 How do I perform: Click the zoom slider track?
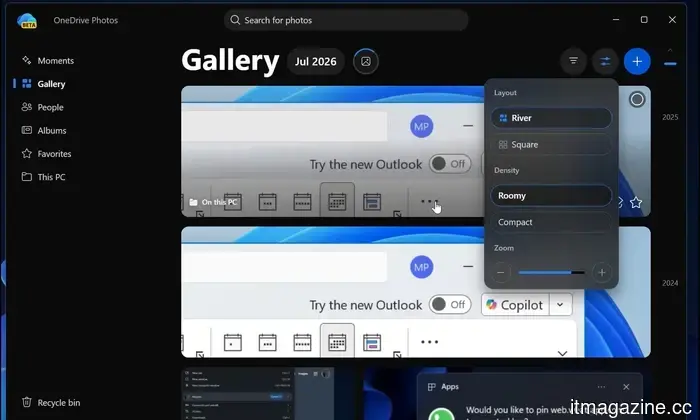(x=551, y=272)
